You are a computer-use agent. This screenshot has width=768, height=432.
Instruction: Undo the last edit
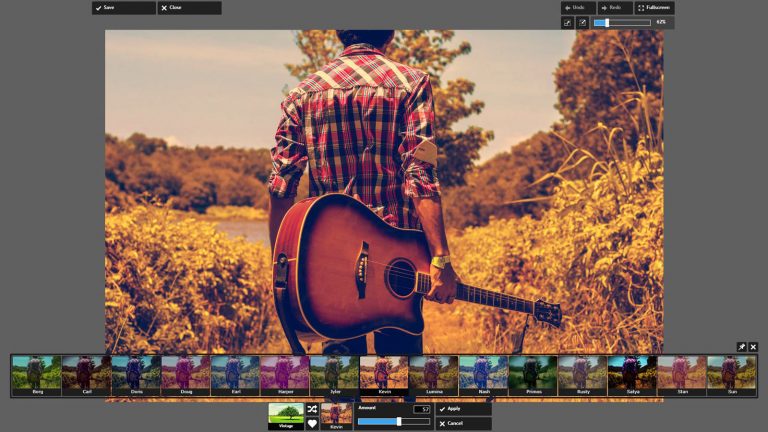tap(578, 8)
